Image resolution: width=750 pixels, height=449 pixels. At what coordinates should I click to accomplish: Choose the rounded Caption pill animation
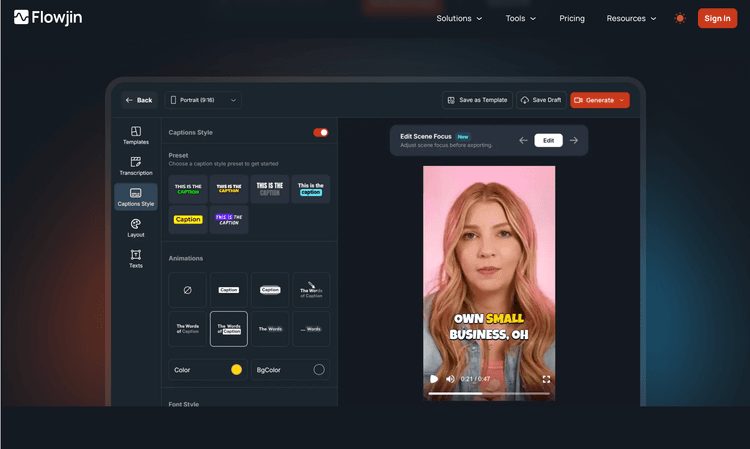(270, 290)
